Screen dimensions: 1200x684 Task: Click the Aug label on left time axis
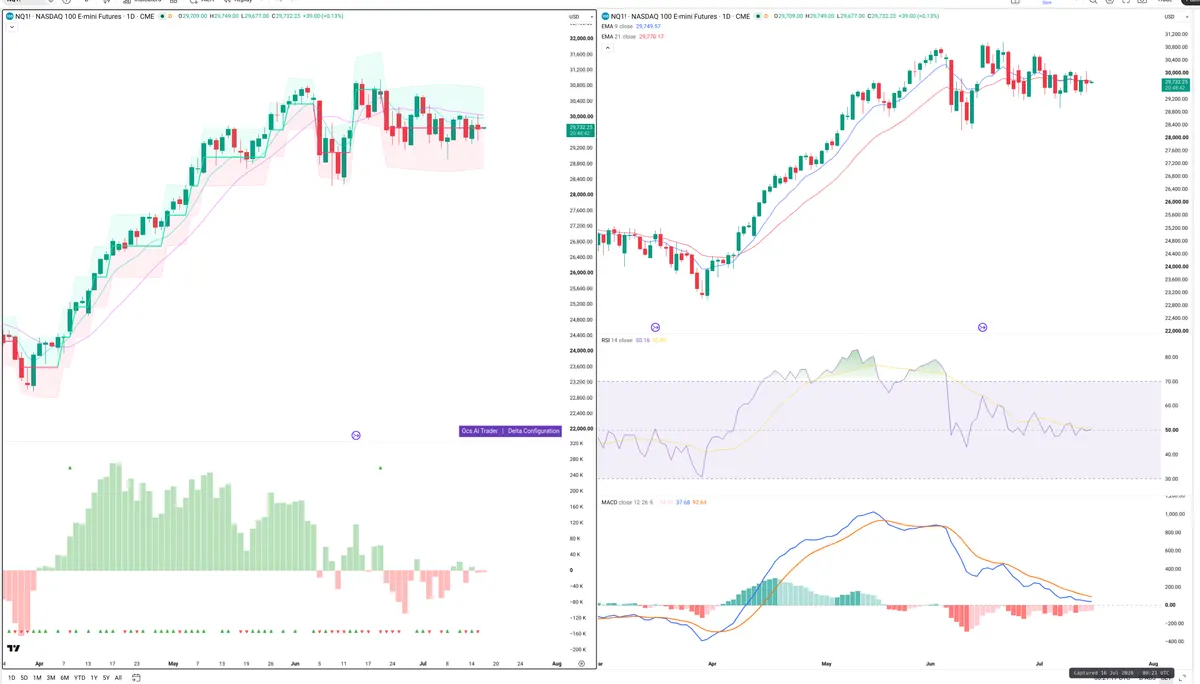pyautogui.click(x=556, y=663)
